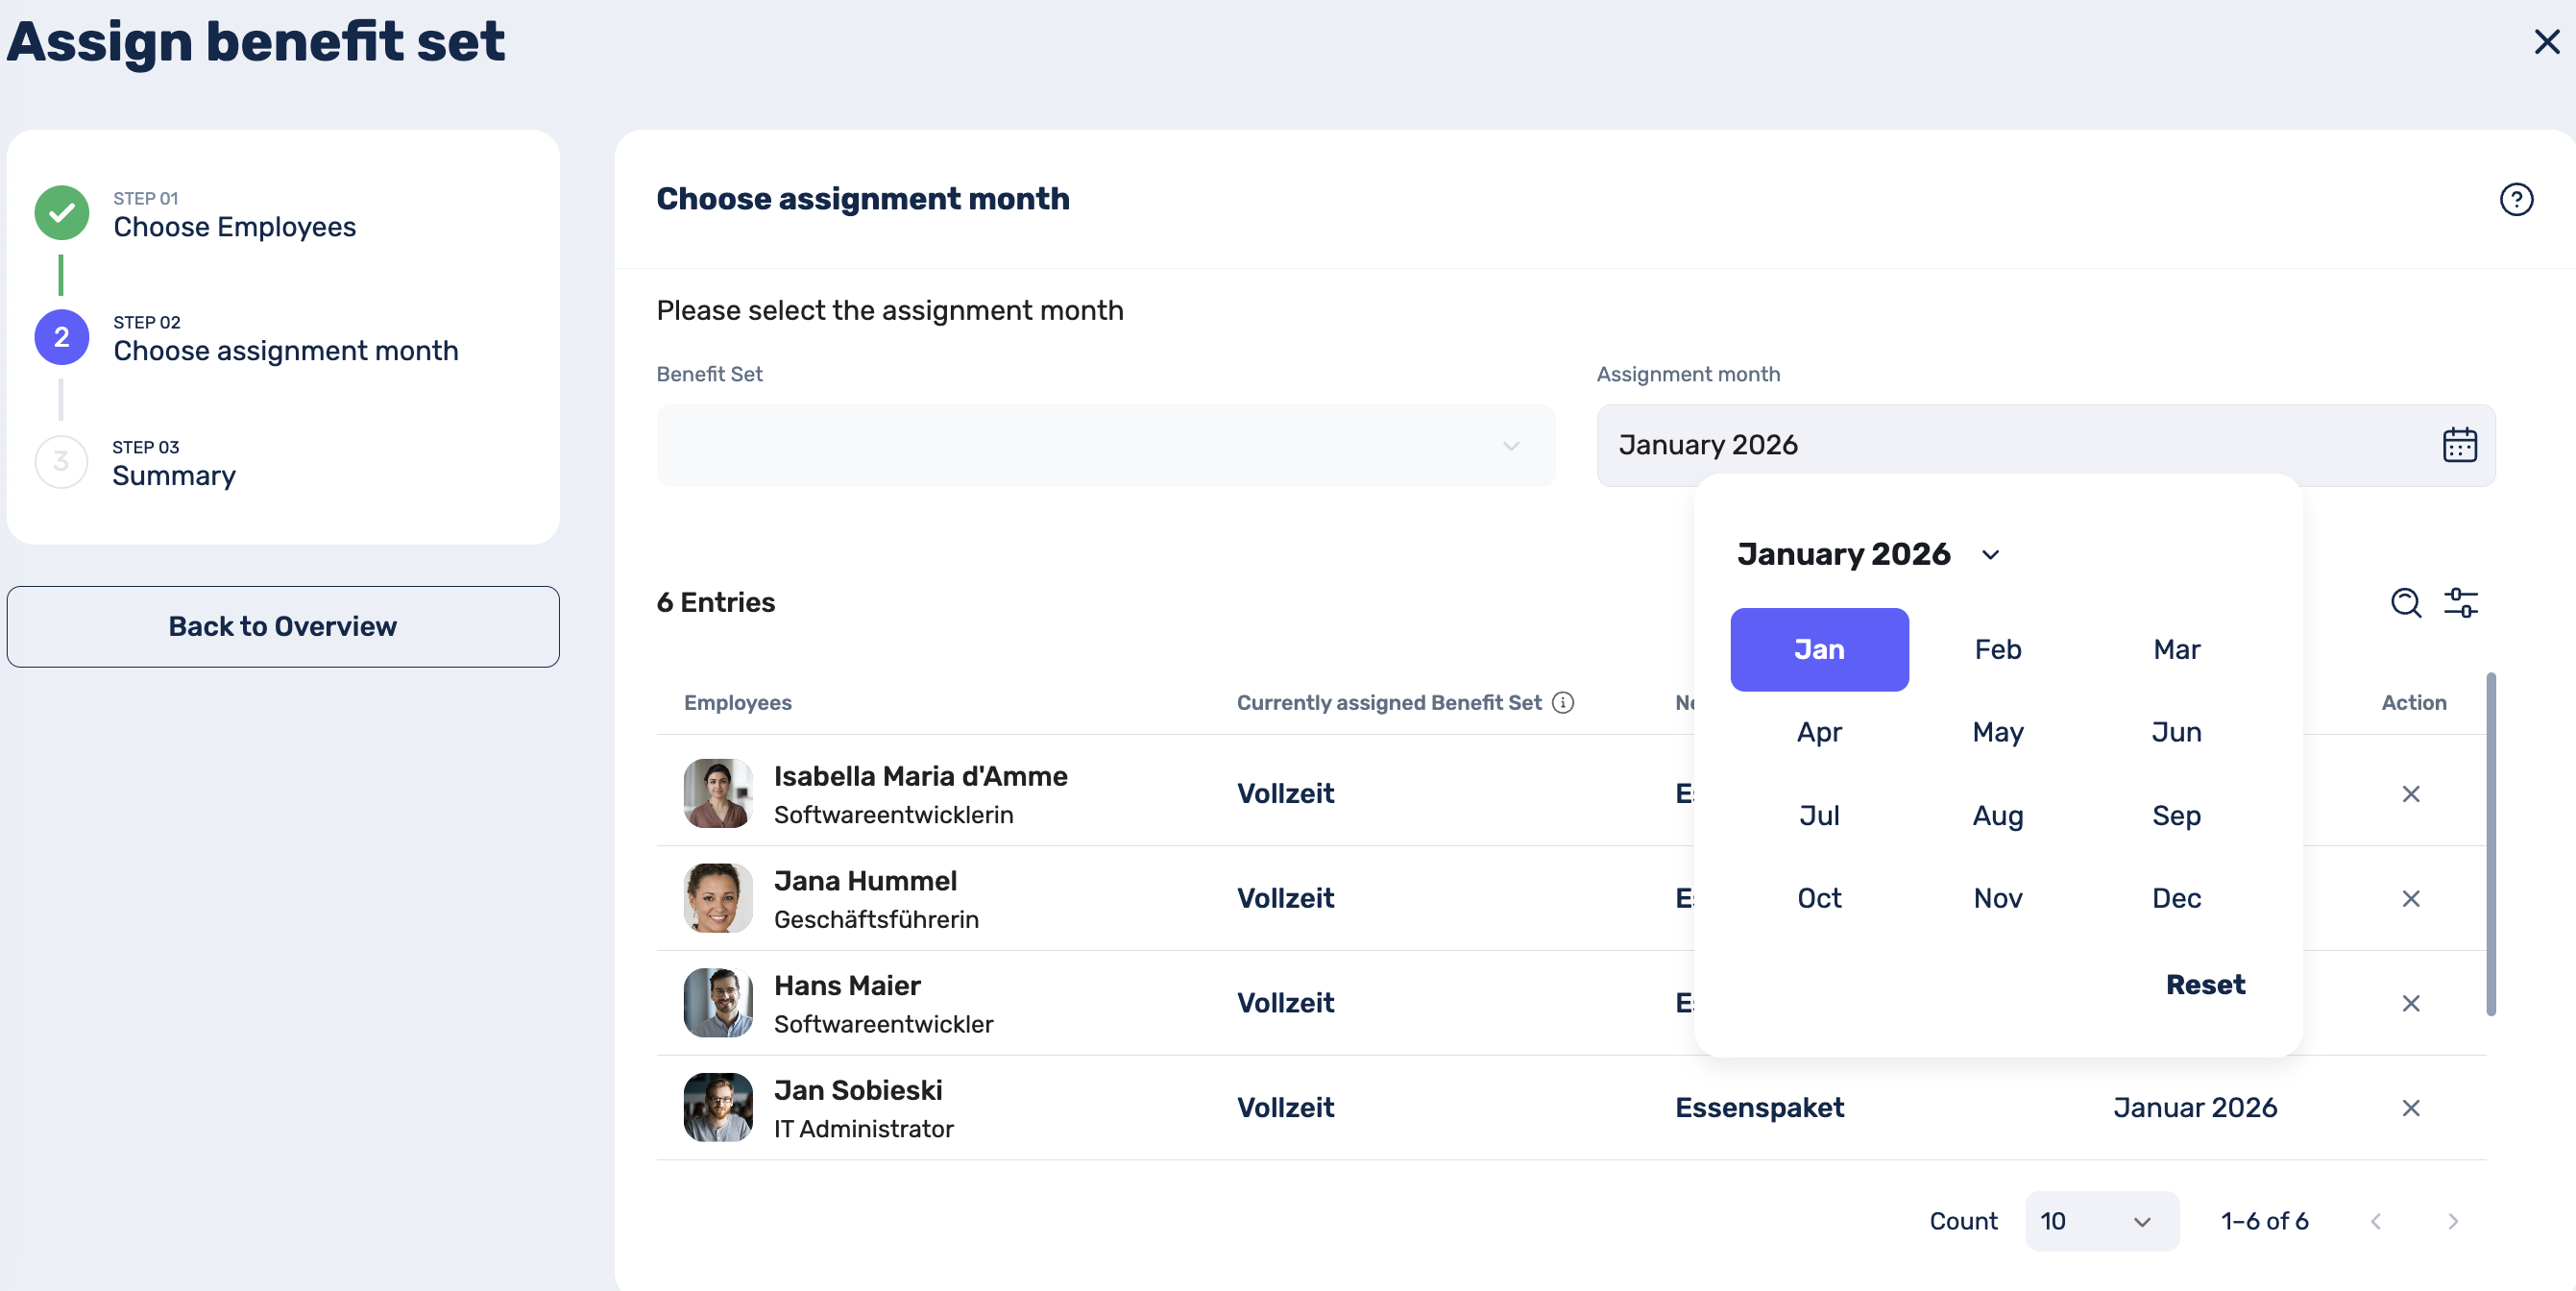Open the calendar icon in Assignment month
Image resolution: width=2576 pixels, height=1291 pixels.
[x=2458, y=445]
